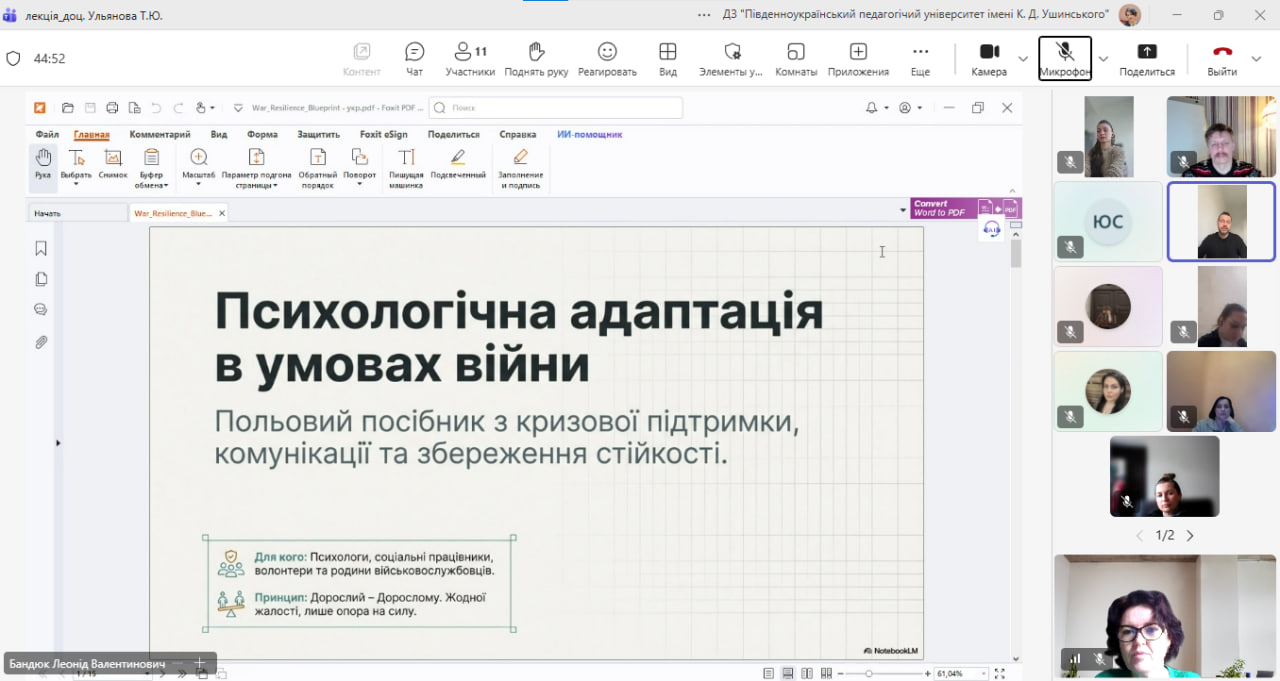Viewport: 1280px width, 681px height.
Task: Open leave meeting options arrow
Action: [x=1258, y=59]
